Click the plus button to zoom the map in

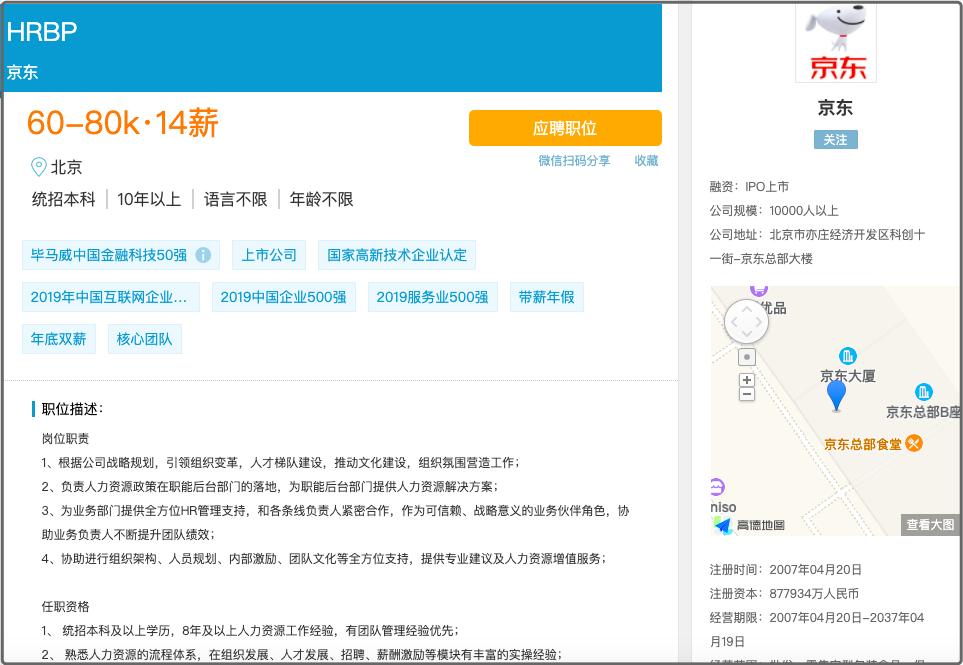747,381
